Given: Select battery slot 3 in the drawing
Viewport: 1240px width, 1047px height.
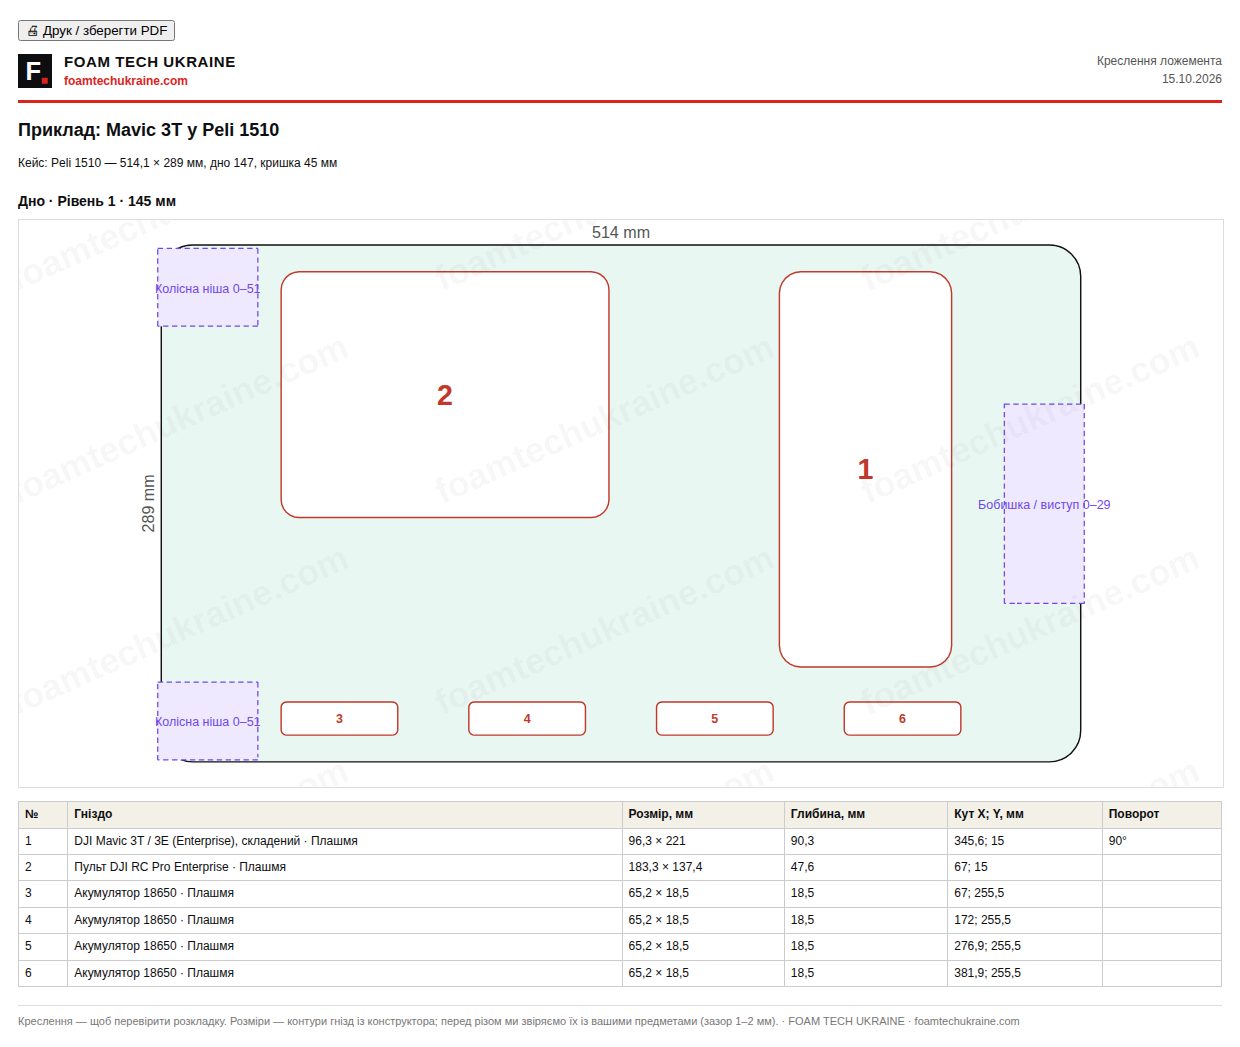Looking at the screenshot, I should 339,719.
